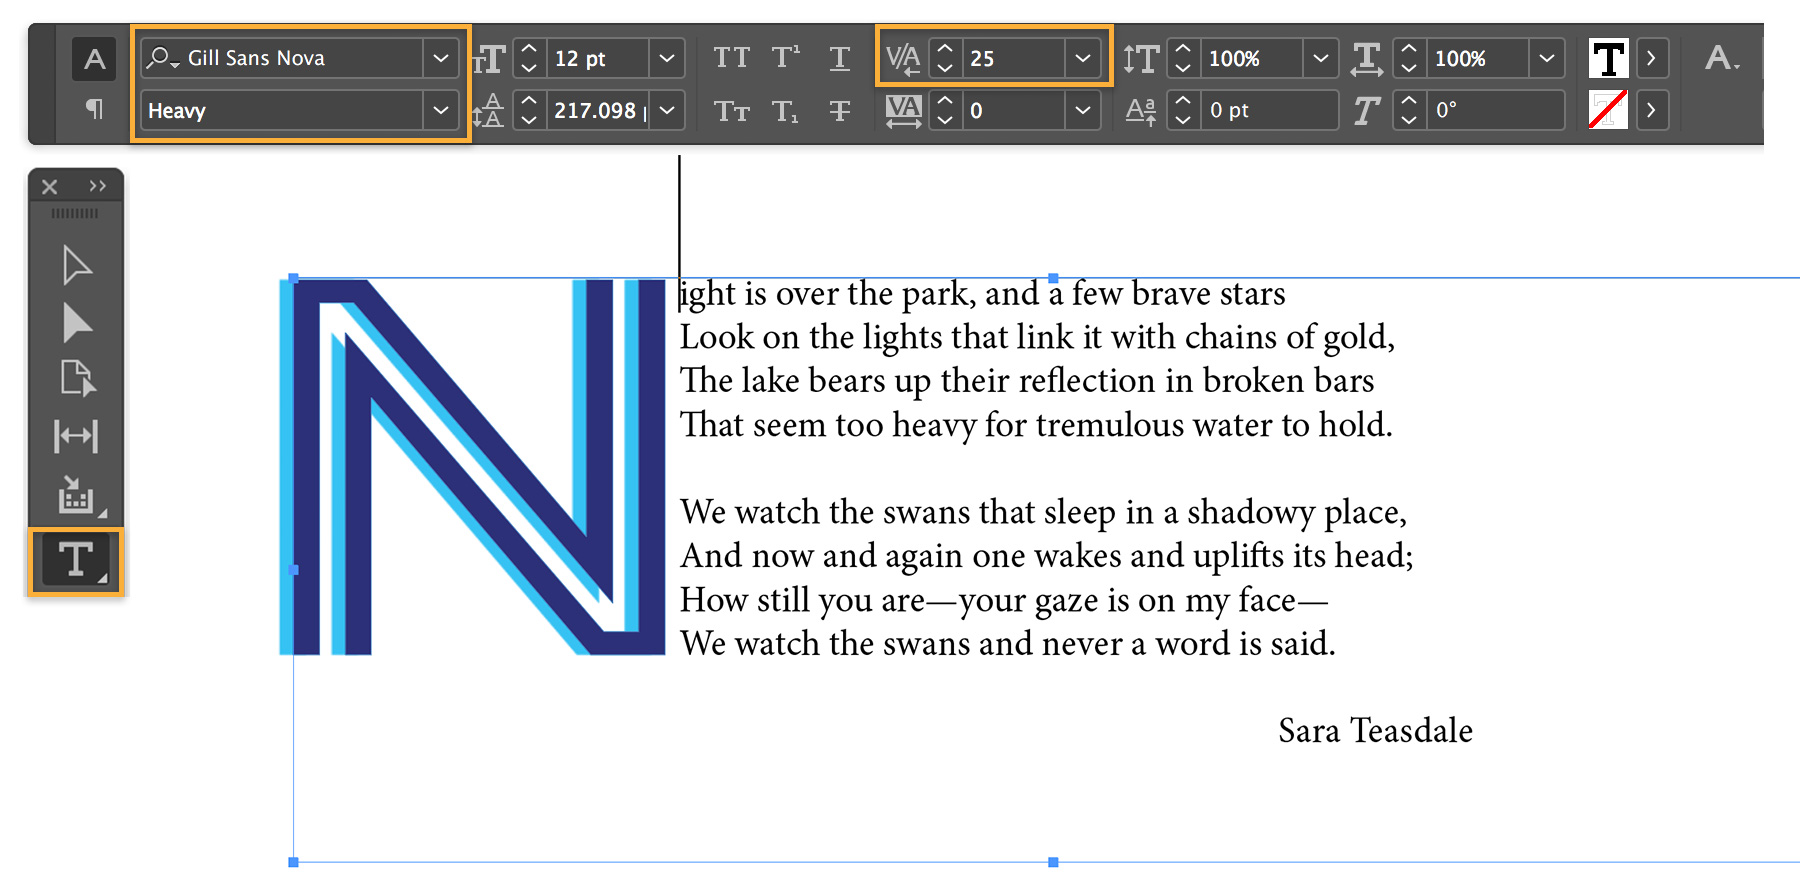Click the leading icon beside 217.098
This screenshot has width=1800, height=881.
point(489,110)
